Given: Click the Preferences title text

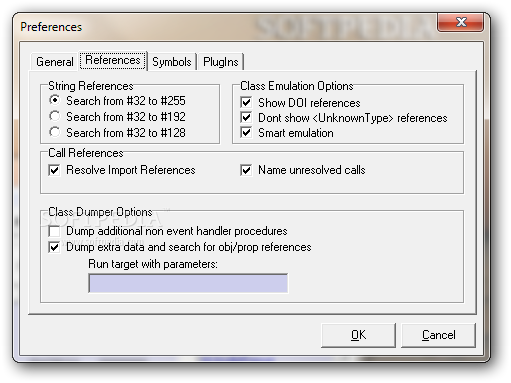Looking at the screenshot, I should pyautogui.click(x=51, y=27).
